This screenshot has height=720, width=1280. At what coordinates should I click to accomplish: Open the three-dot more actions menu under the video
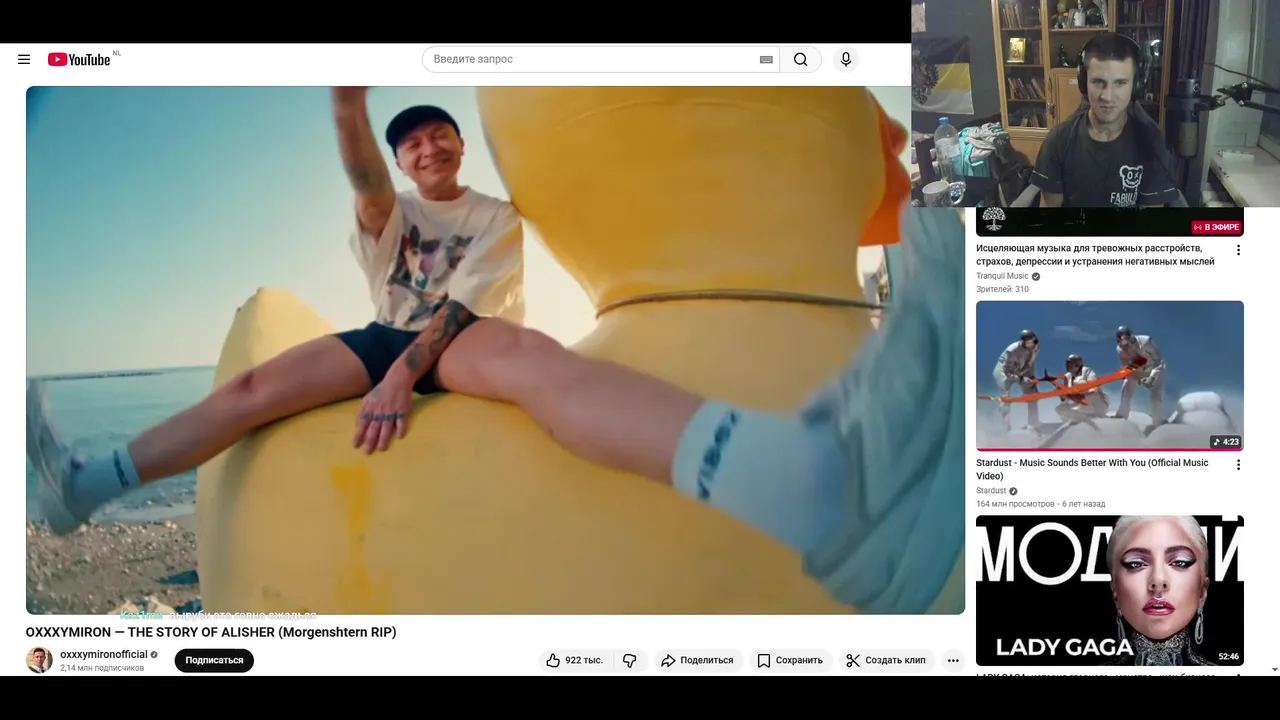coord(953,660)
